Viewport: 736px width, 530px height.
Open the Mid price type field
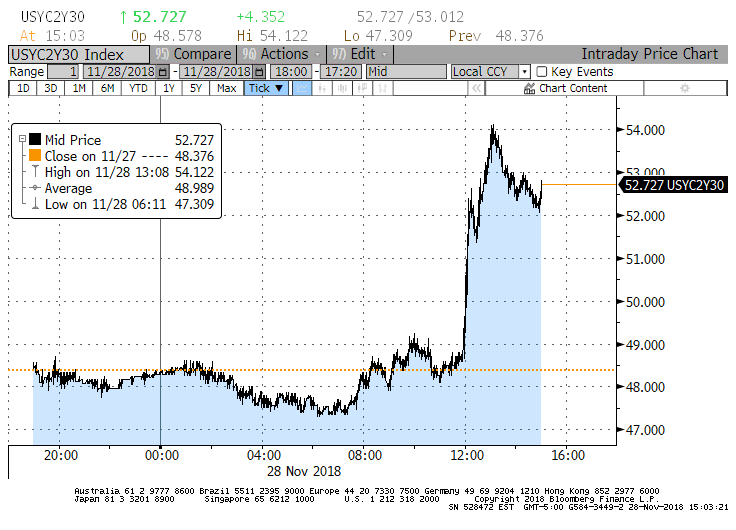[406, 72]
